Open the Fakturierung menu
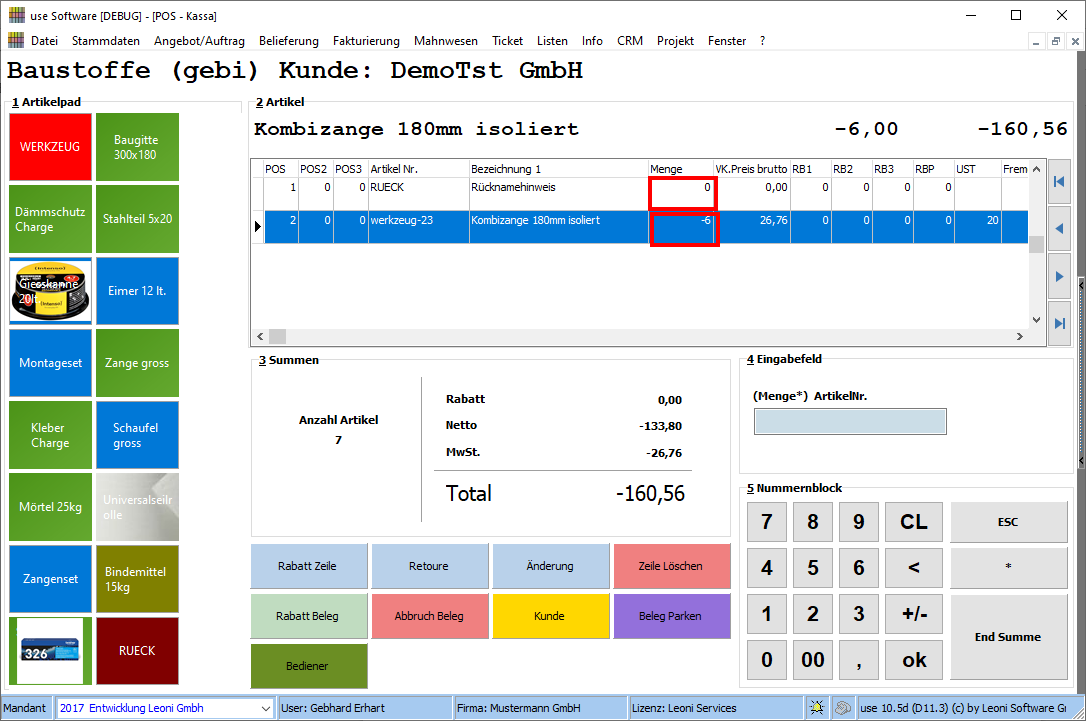Screen dimensions: 1086x721 (366, 41)
